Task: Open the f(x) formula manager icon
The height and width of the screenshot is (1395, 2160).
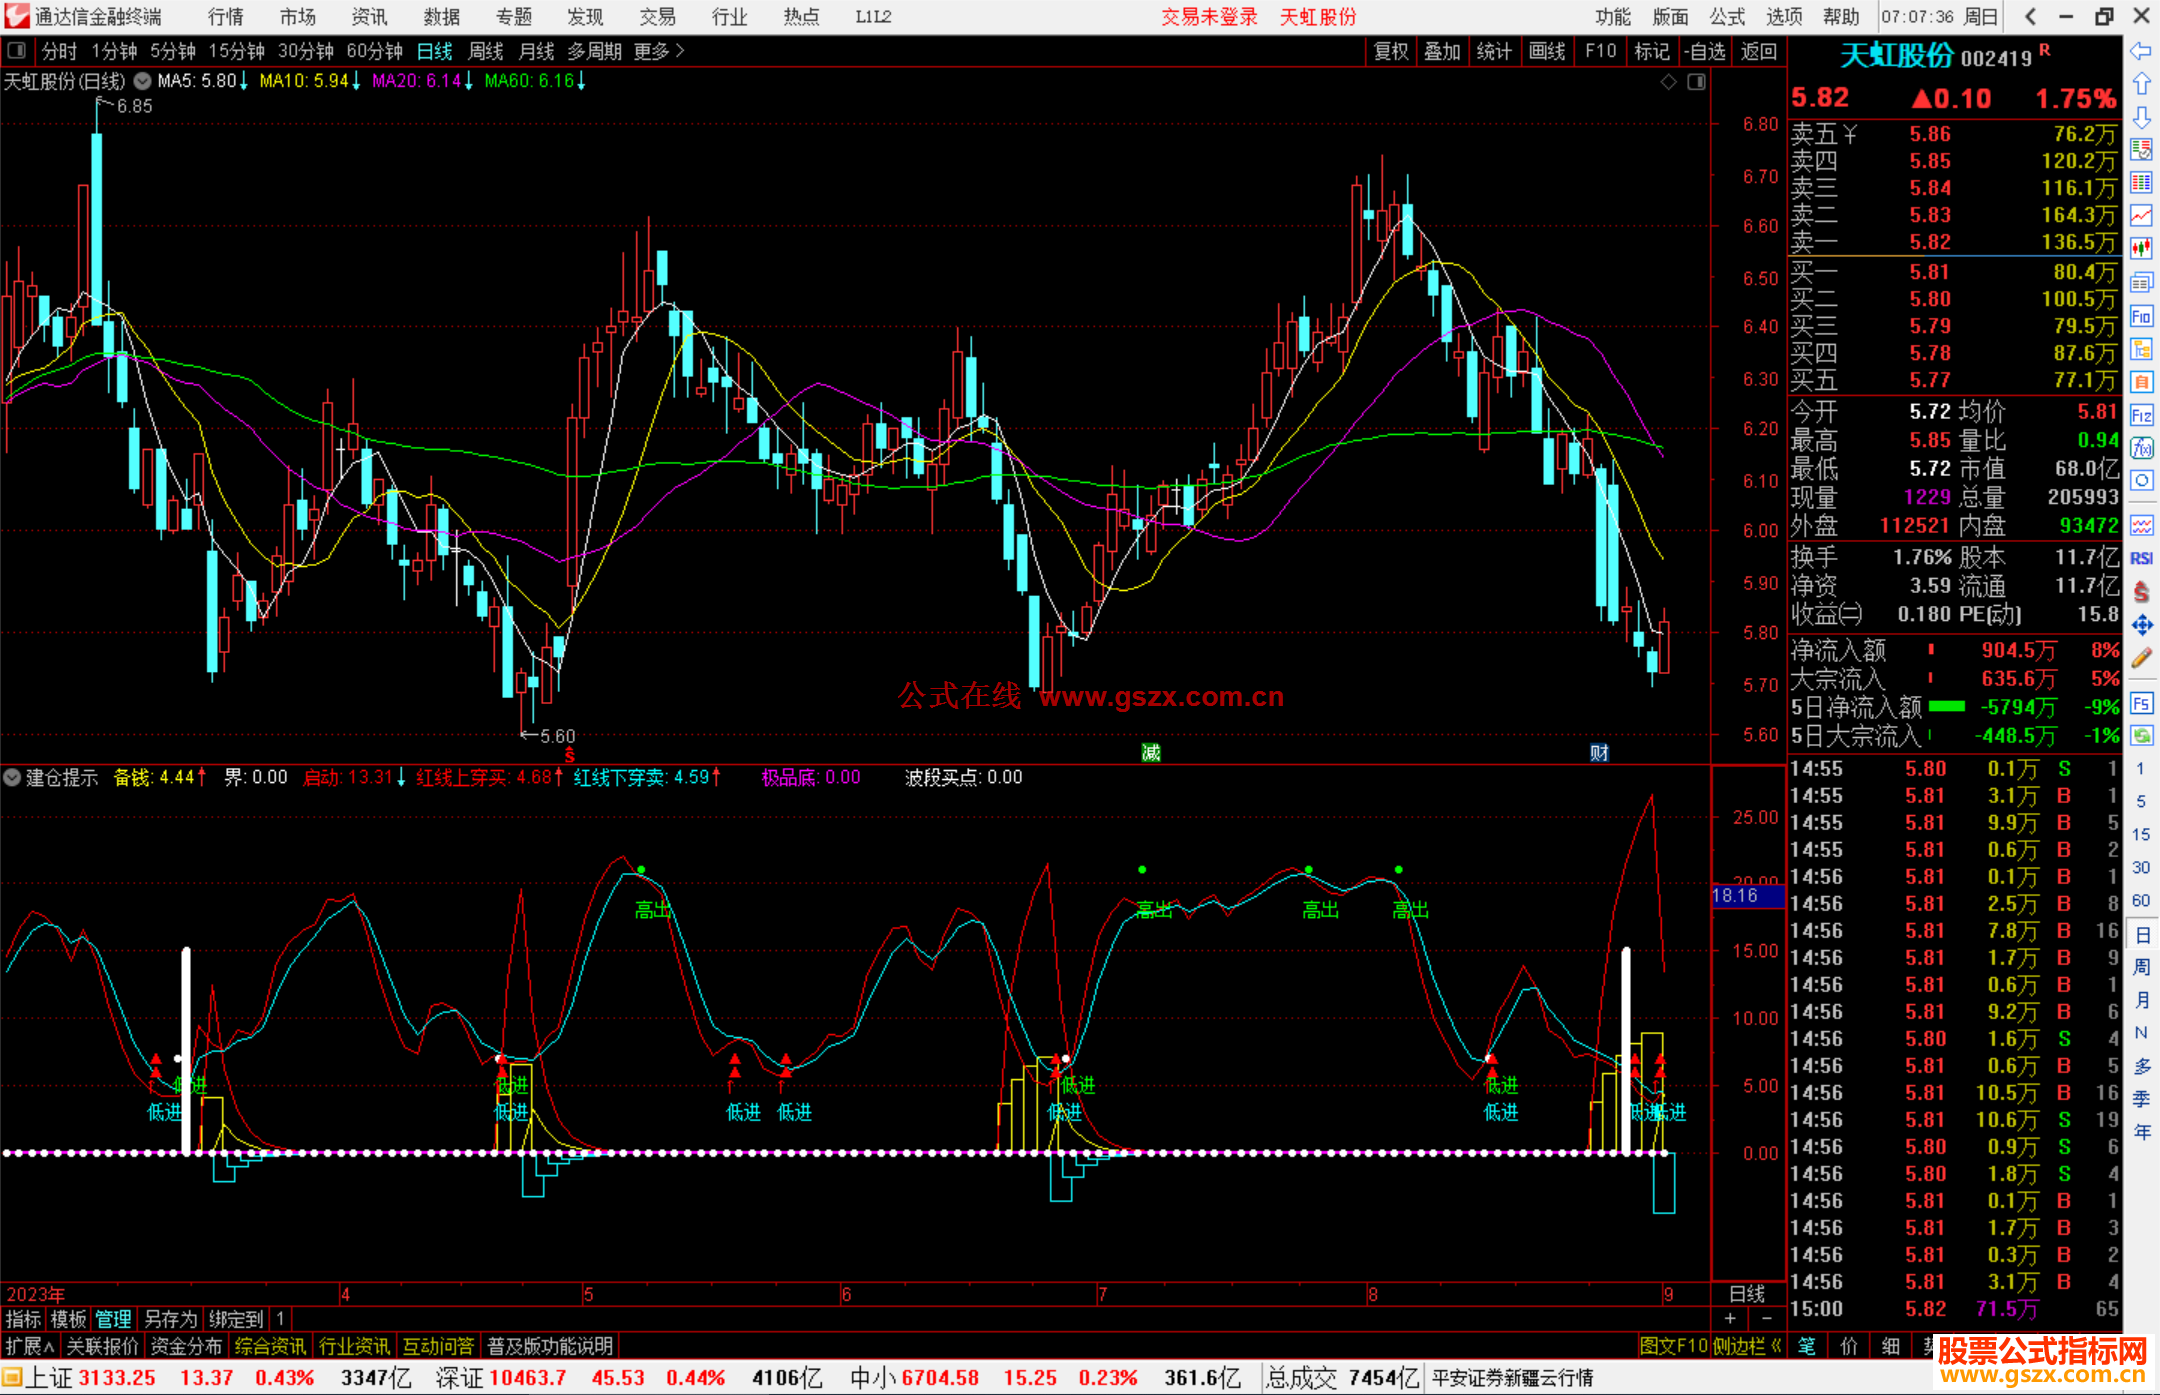Action: [x=2141, y=448]
